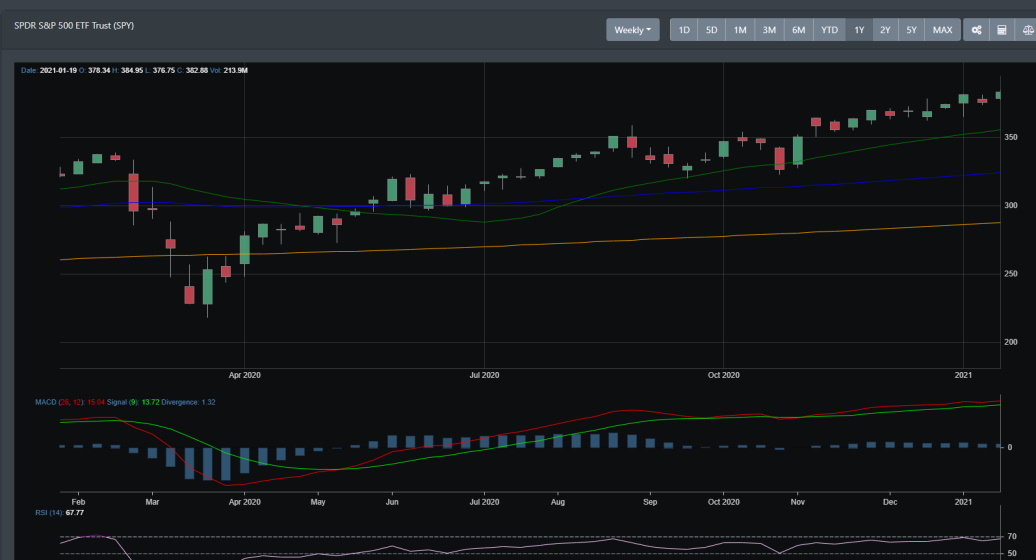Click the 200 price axis label
1036x560 pixels.
click(1010, 342)
